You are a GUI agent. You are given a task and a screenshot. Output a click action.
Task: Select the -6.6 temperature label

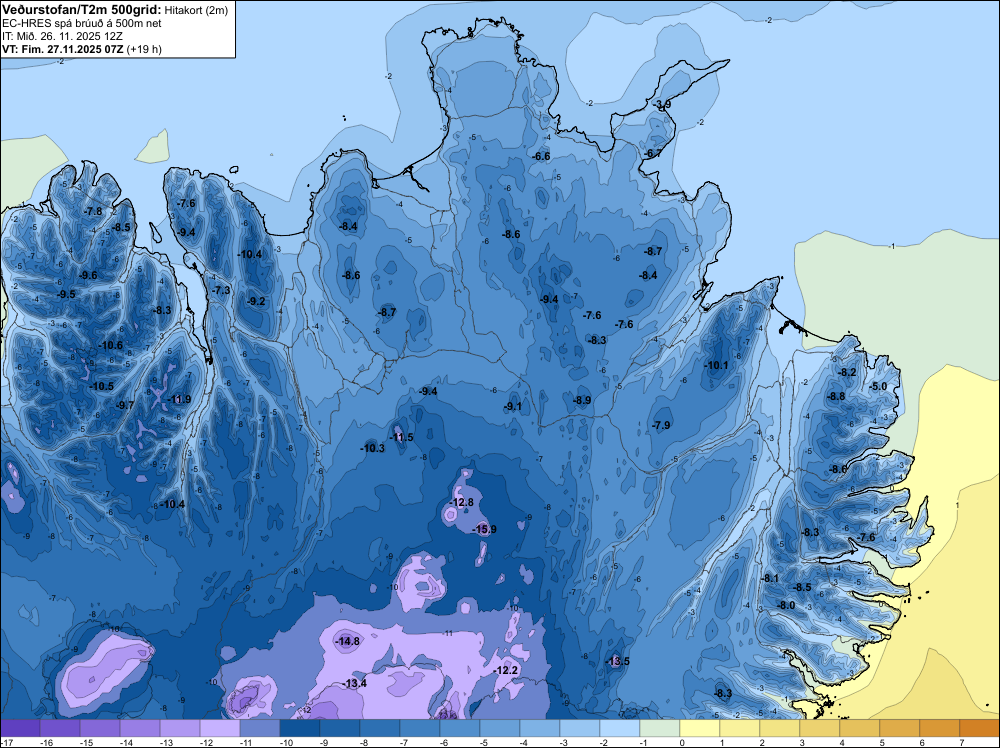[541, 156]
